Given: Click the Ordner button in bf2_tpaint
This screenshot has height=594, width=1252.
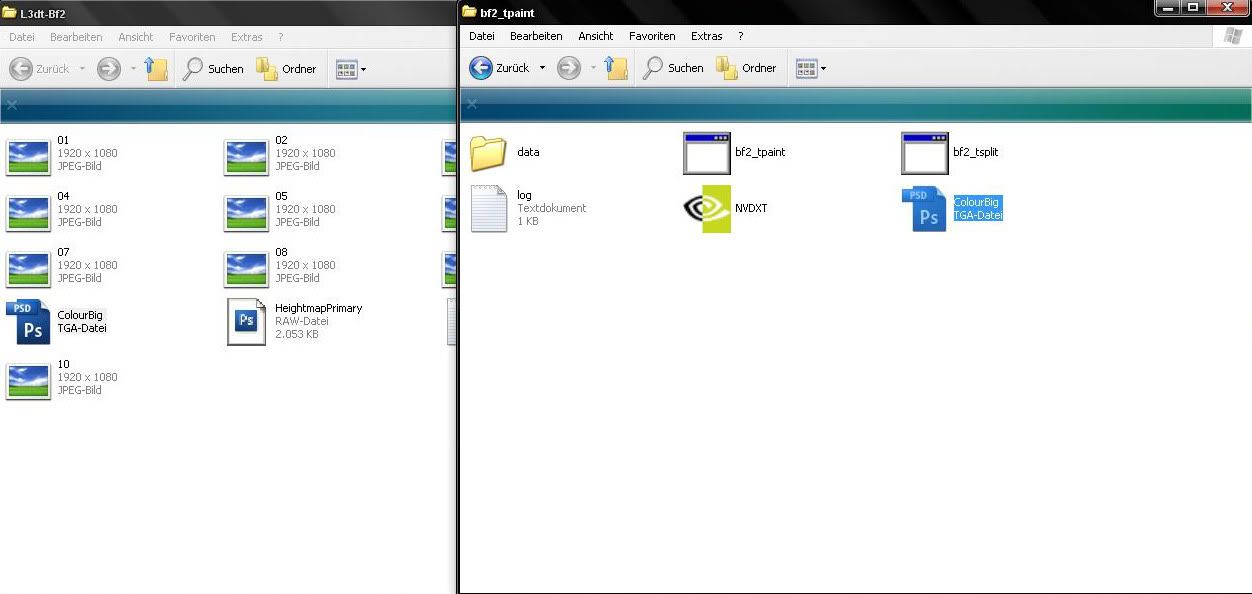Looking at the screenshot, I should pyautogui.click(x=746, y=68).
